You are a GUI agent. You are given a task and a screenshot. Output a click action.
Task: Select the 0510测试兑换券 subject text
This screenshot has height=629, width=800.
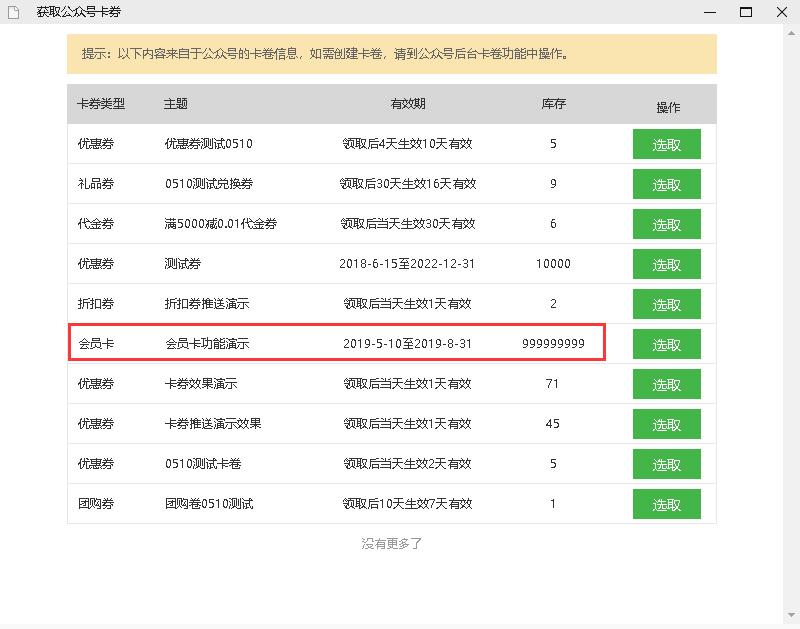209,184
